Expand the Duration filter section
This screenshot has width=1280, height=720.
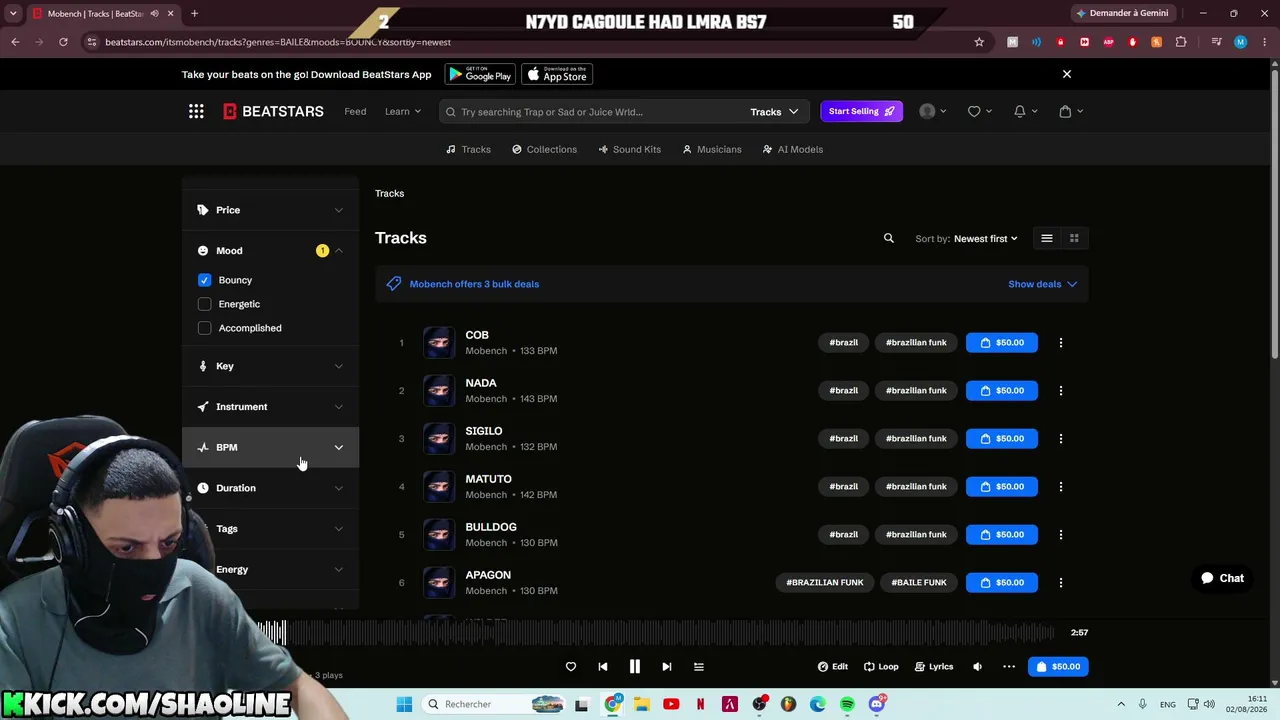coord(270,488)
